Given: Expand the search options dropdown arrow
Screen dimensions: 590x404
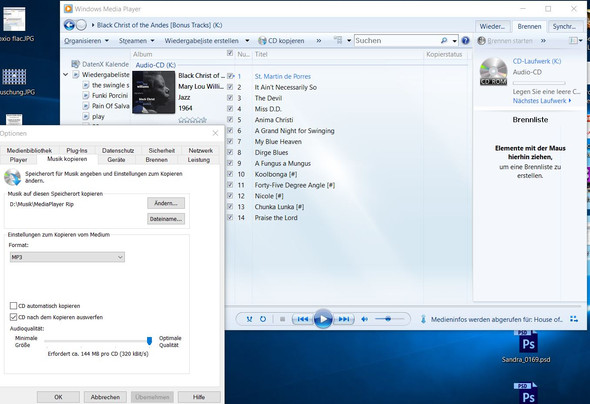Looking at the screenshot, I should pos(455,41).
